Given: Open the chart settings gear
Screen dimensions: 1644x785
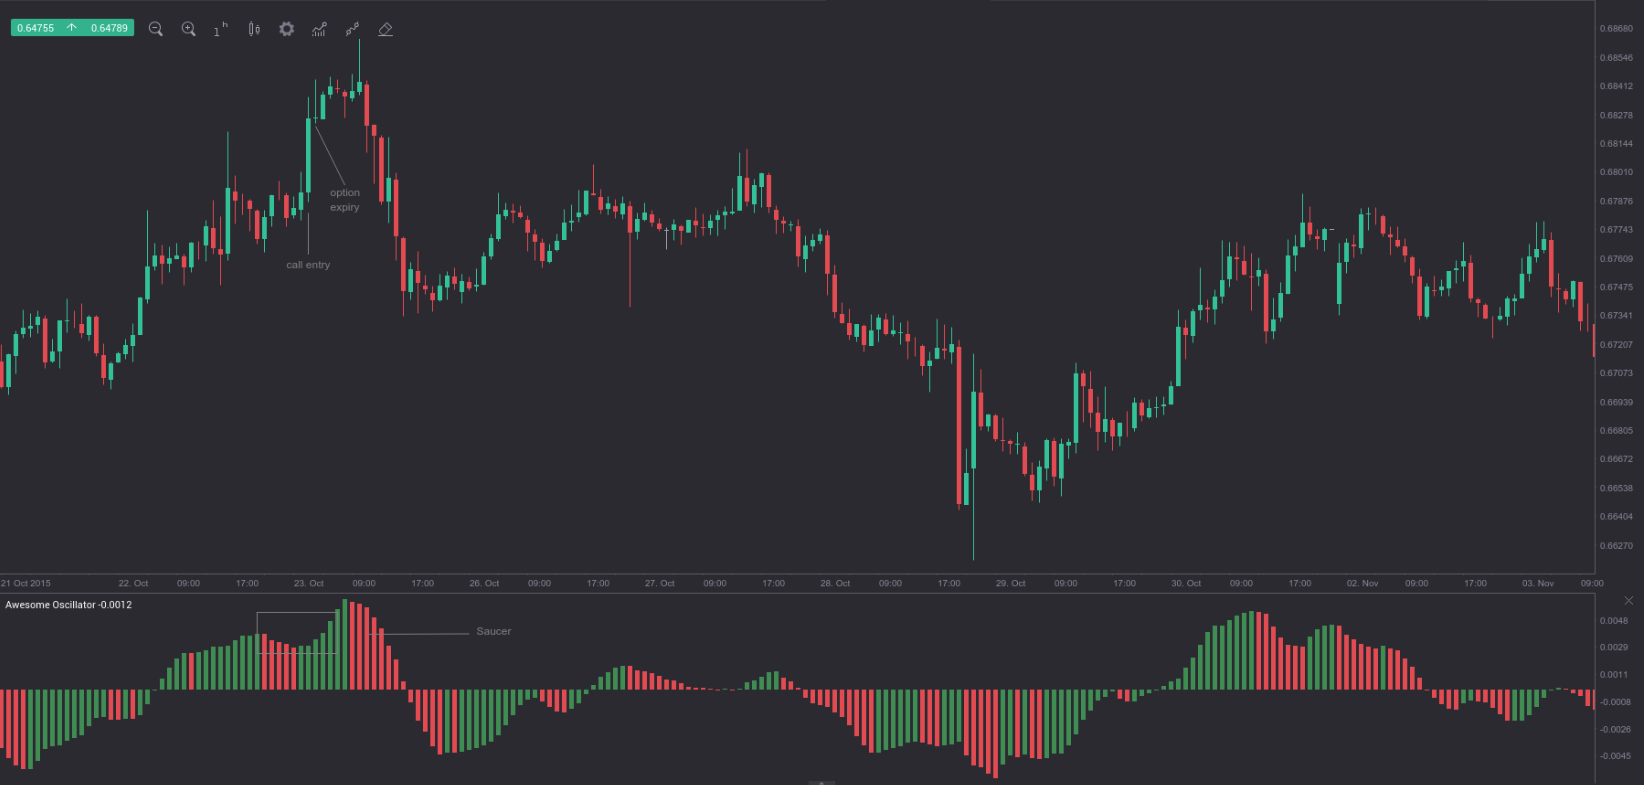Looking at the screenshot, I should click(287, 29).
